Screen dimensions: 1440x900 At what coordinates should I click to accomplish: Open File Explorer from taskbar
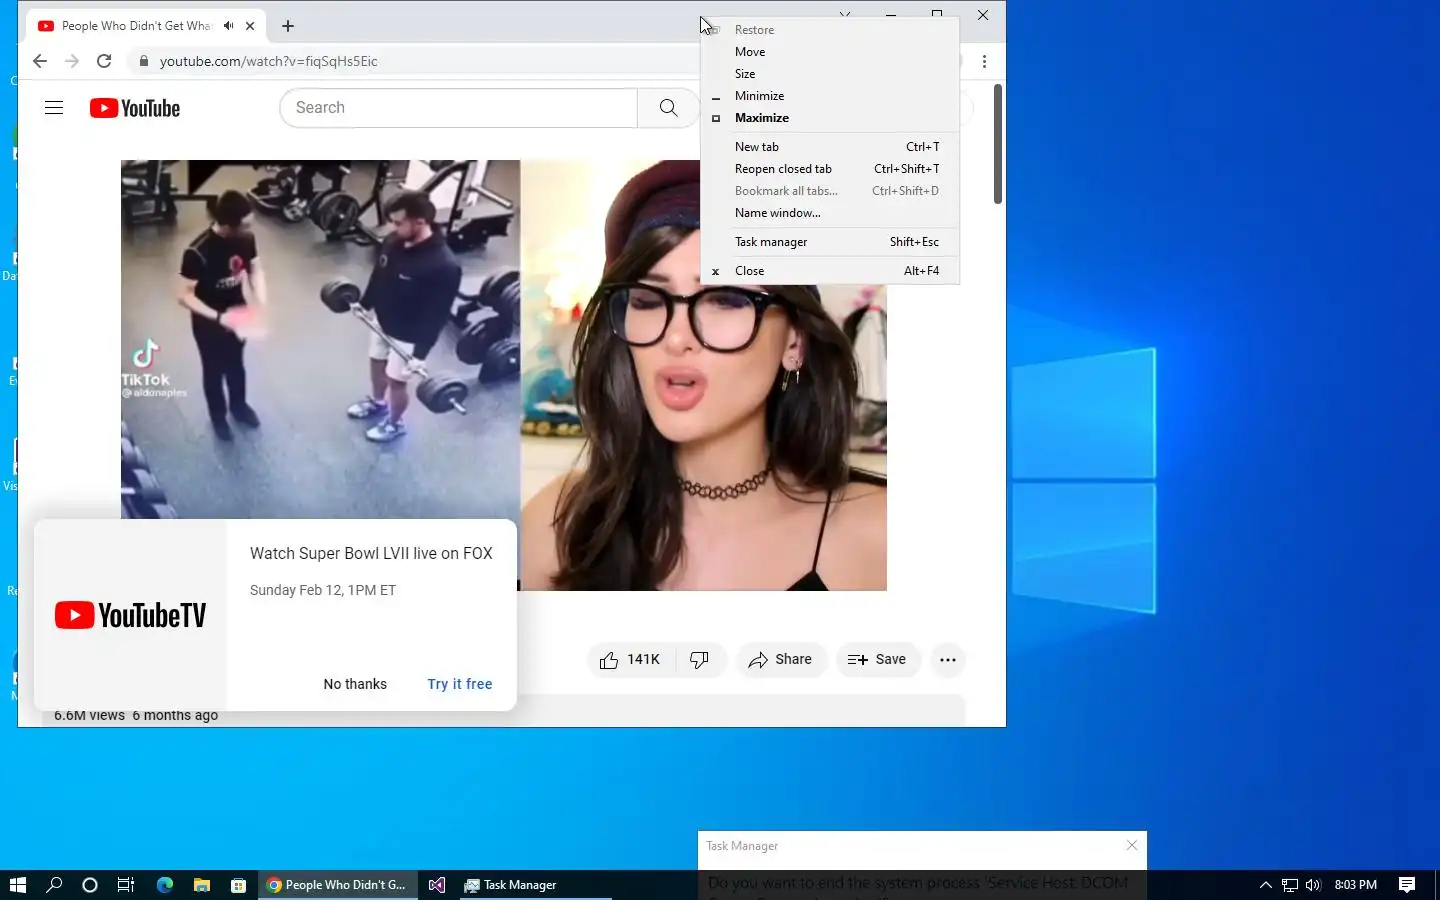pos(202,885)
